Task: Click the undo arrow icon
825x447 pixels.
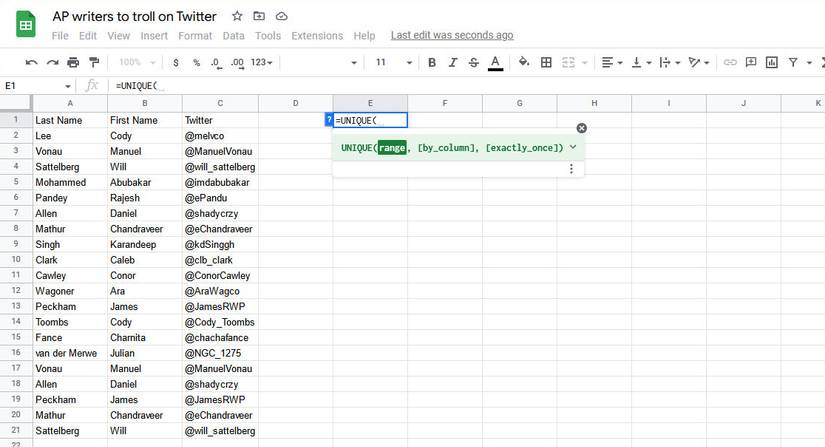Action: pyautogui.click(x=31, y=62)
